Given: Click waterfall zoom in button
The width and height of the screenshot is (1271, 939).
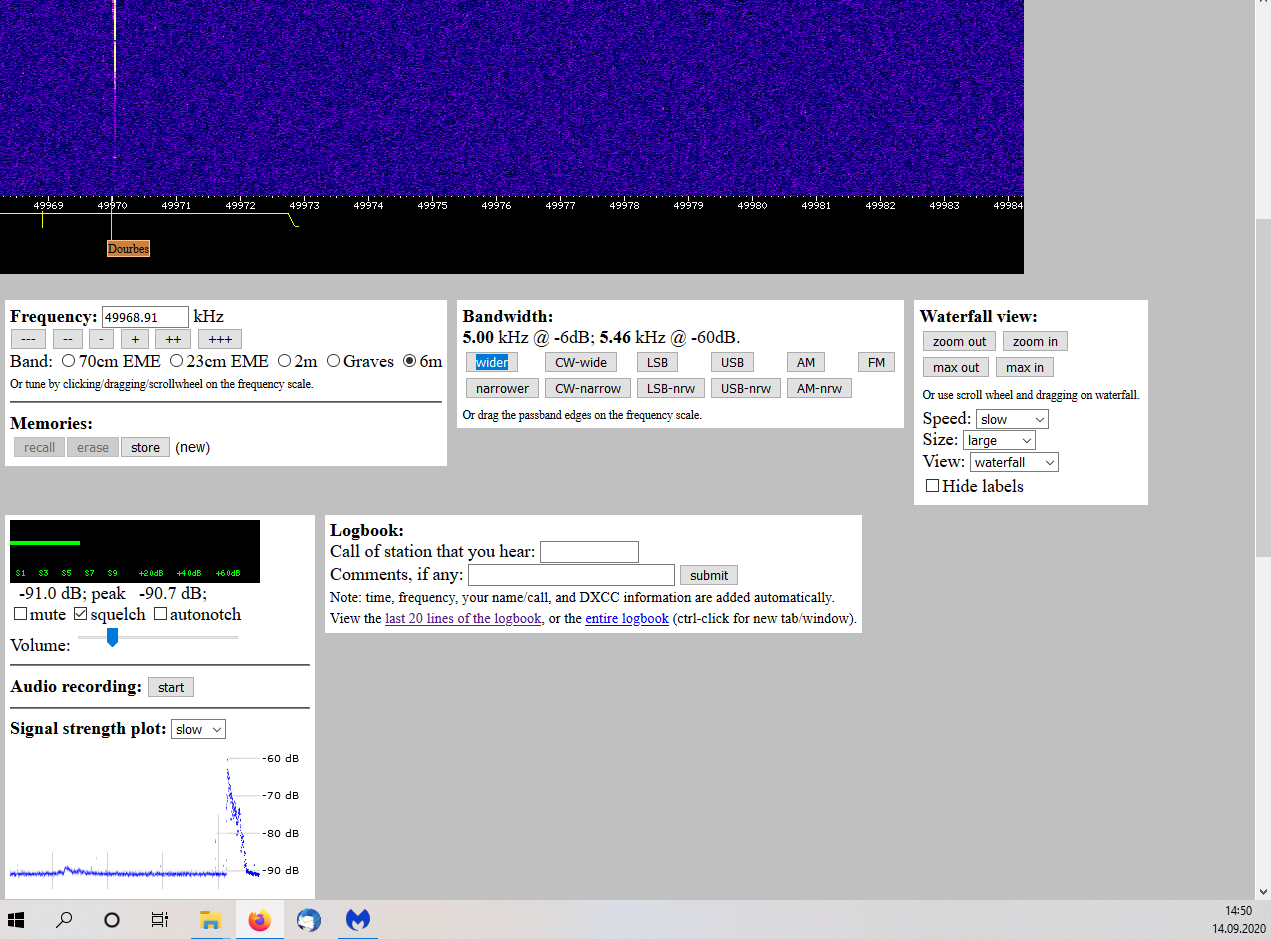Looking at the screenshot, I should 1035,341.
